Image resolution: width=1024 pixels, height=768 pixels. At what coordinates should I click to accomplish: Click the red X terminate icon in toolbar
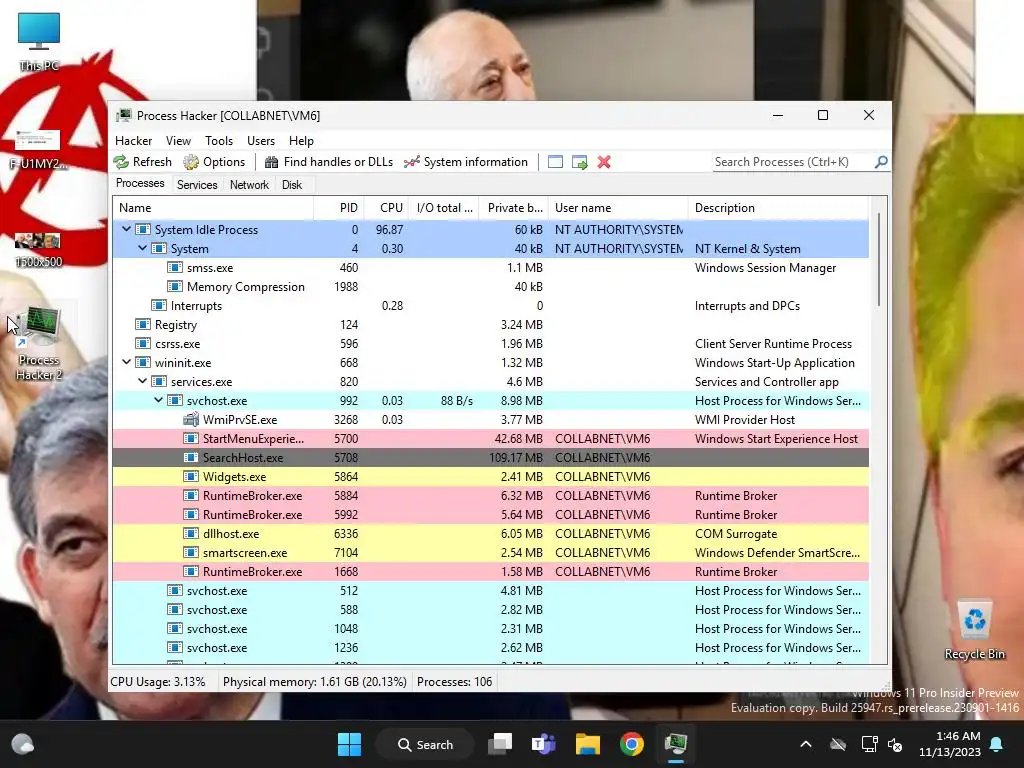coord(604,162)
